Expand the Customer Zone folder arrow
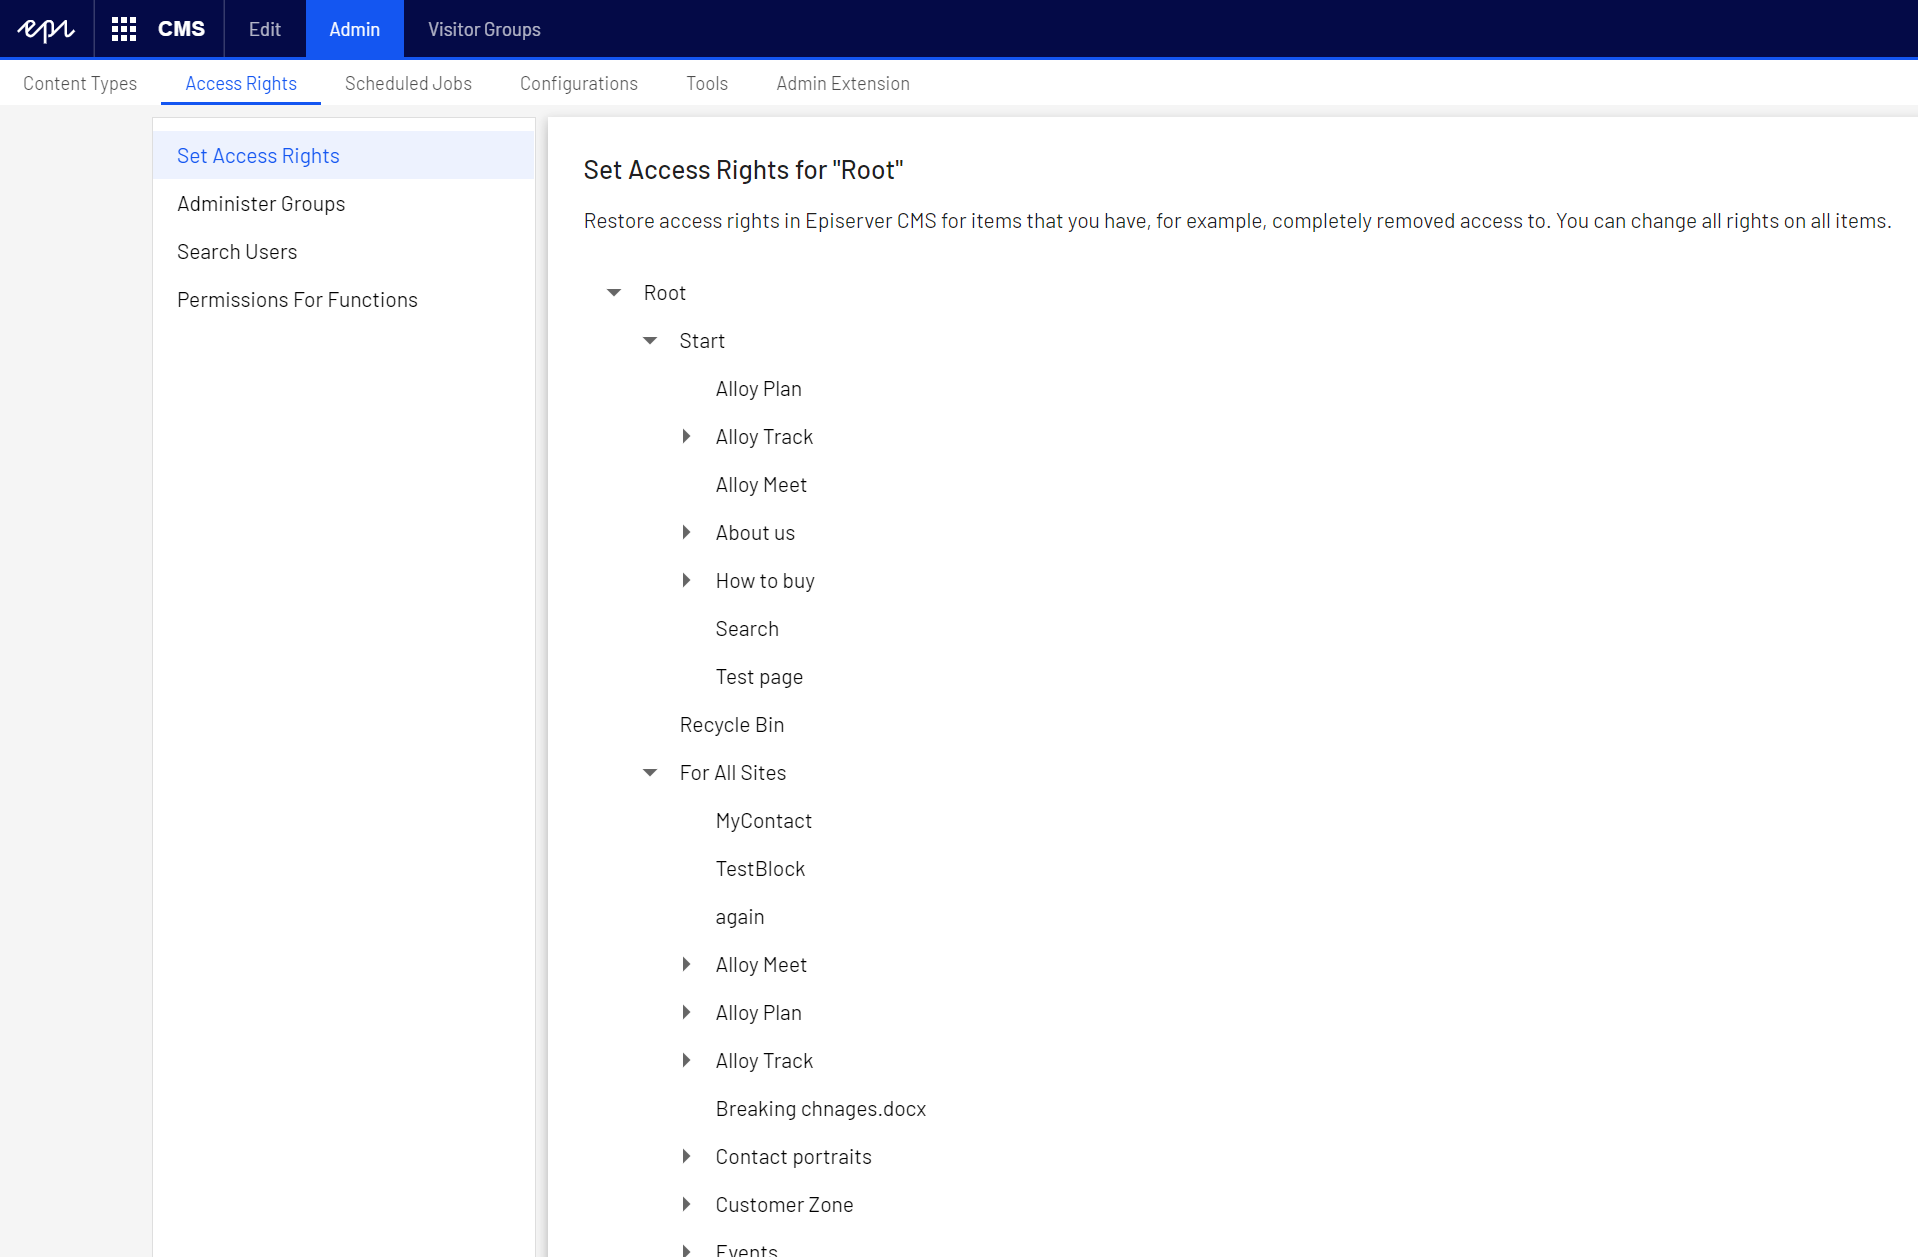 point(686,1205)
